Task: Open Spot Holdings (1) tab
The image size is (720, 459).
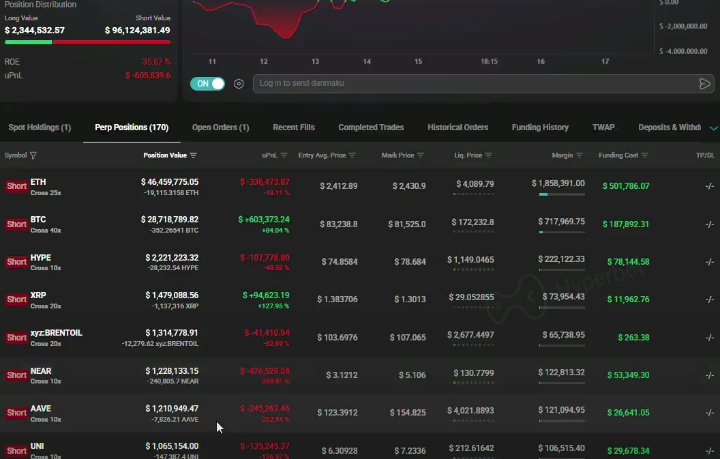Action: tap(39, 128)
